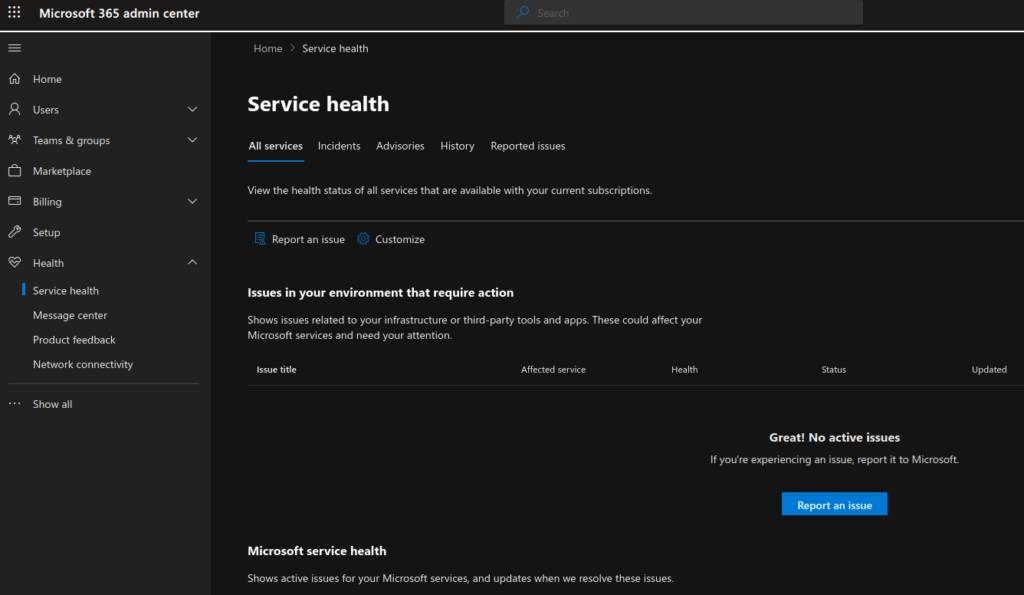Screen dimensions: 1024x595
Task: Click the Home house icon in sidebar
Action: tap(14, 78)
